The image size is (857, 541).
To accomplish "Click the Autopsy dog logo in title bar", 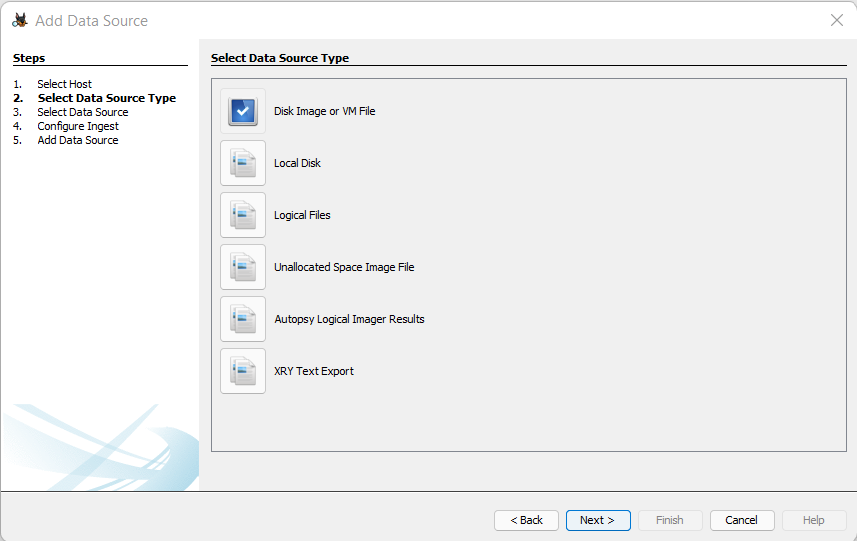I will point(20,20).
